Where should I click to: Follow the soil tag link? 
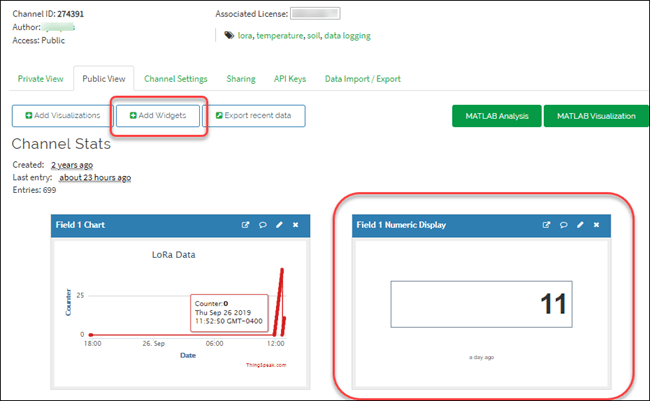click(x=313, y=36)
